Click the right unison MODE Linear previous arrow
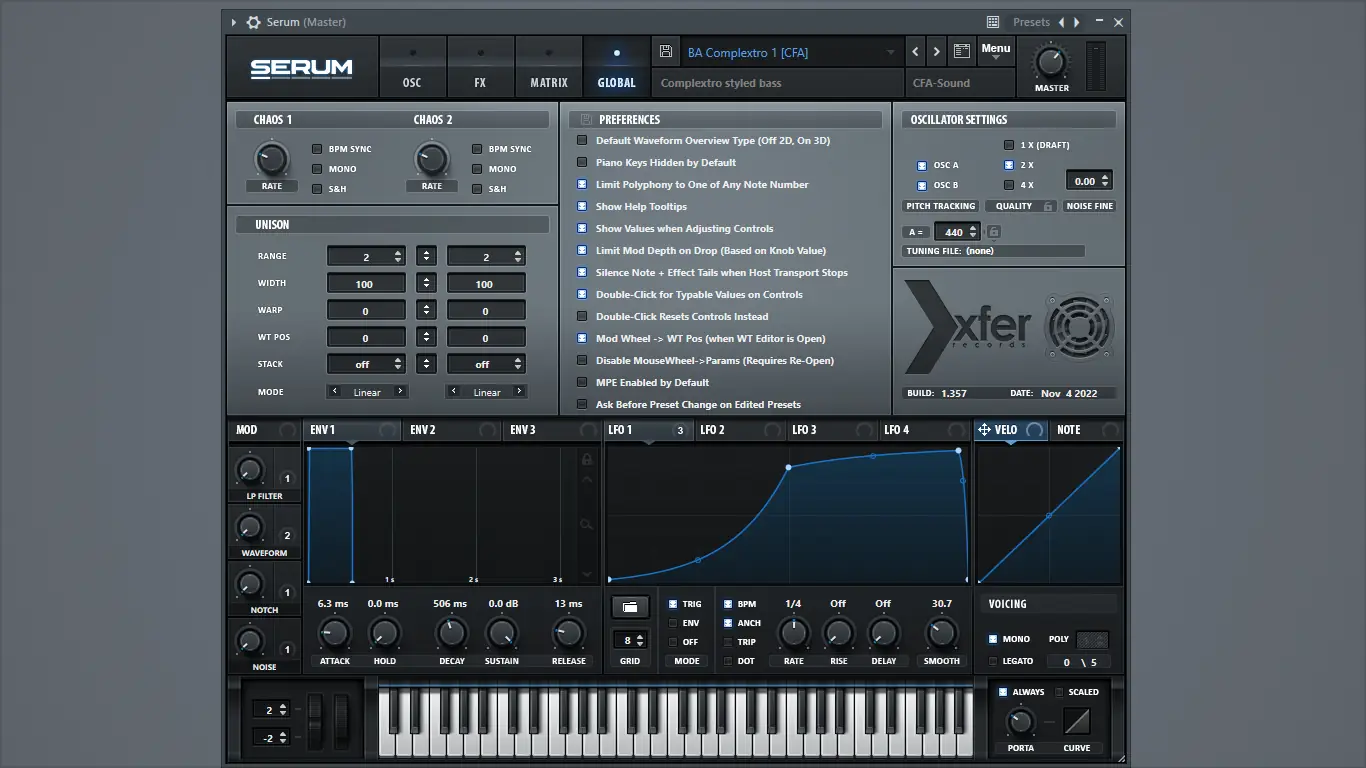 [x=453, y=392]
